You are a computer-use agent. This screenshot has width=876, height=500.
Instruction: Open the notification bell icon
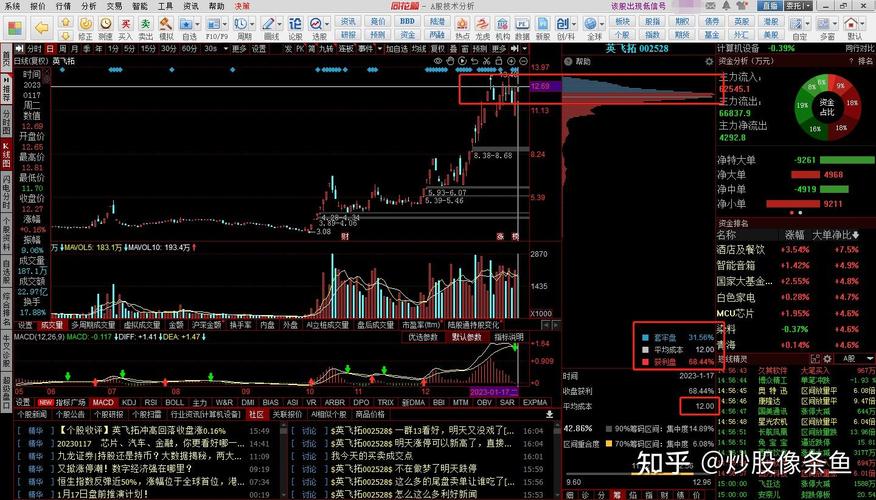pyautogui.click(x=726, y=6)
